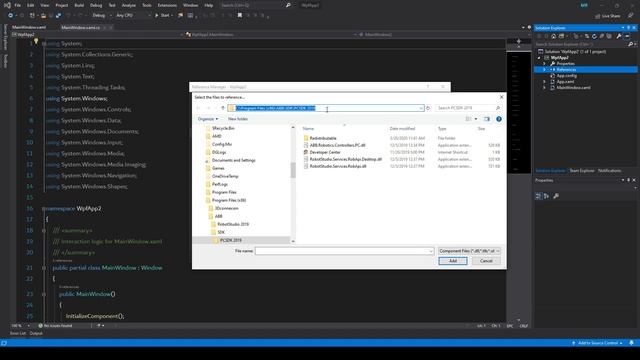Sort the file list by the Name column

(308, 129)
